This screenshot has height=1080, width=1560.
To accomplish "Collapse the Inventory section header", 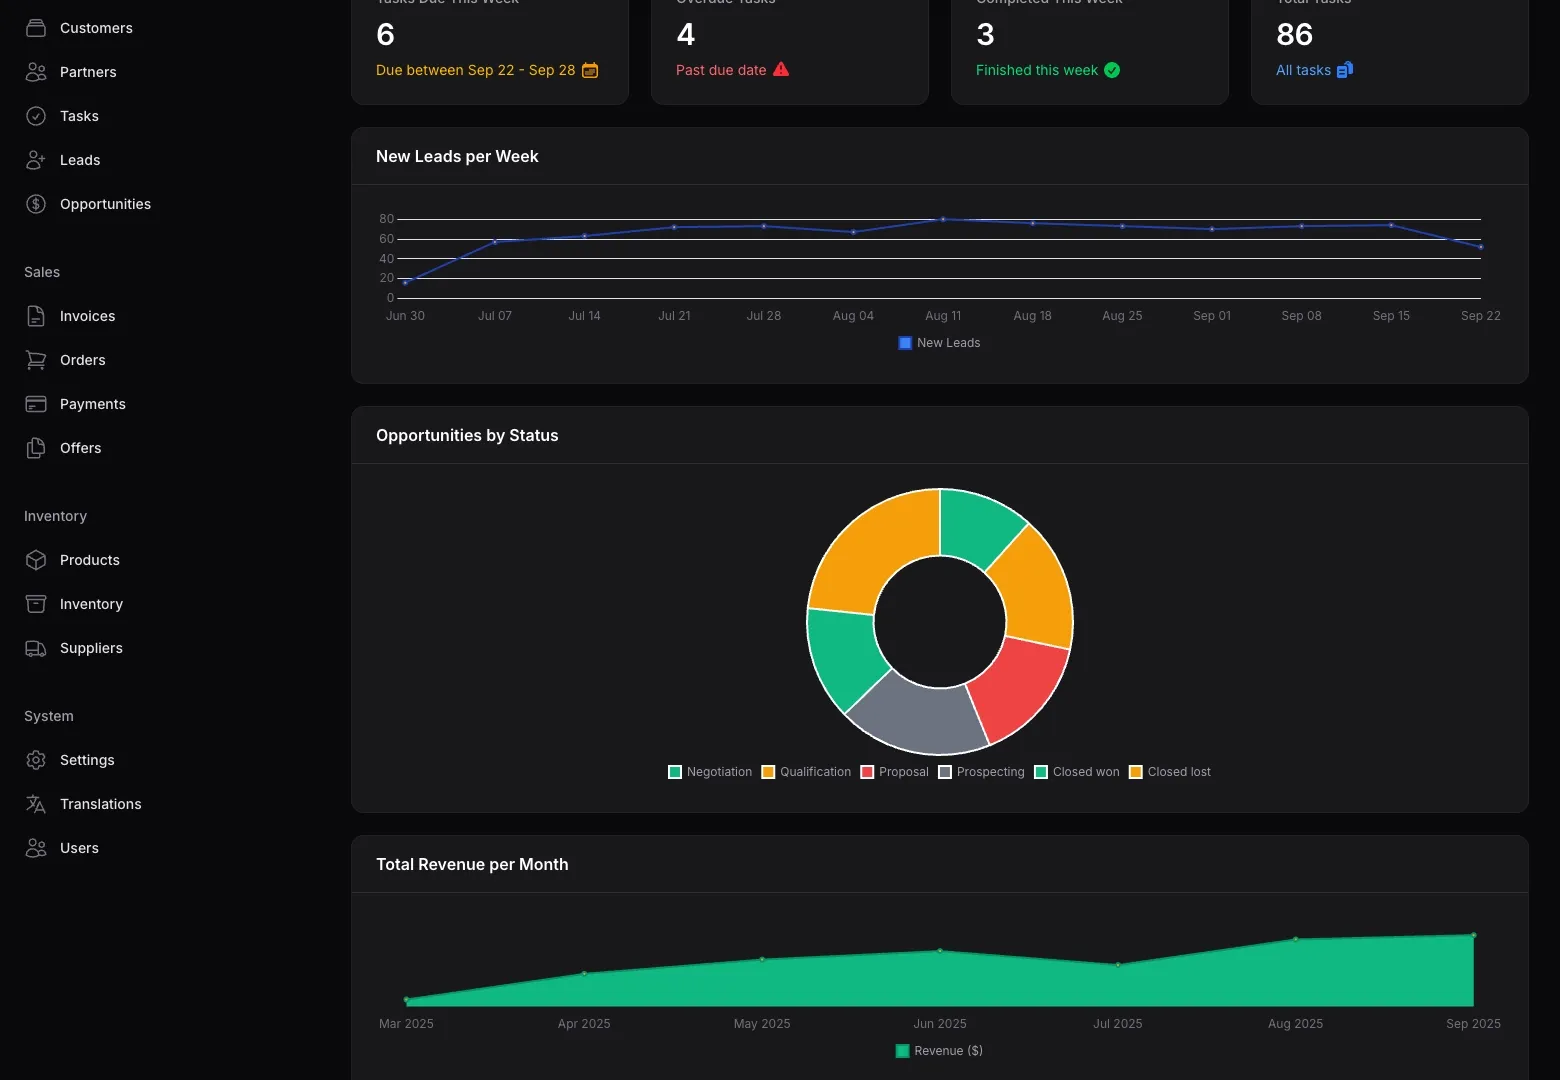I will pyautogui.click(x=55, y=516).
